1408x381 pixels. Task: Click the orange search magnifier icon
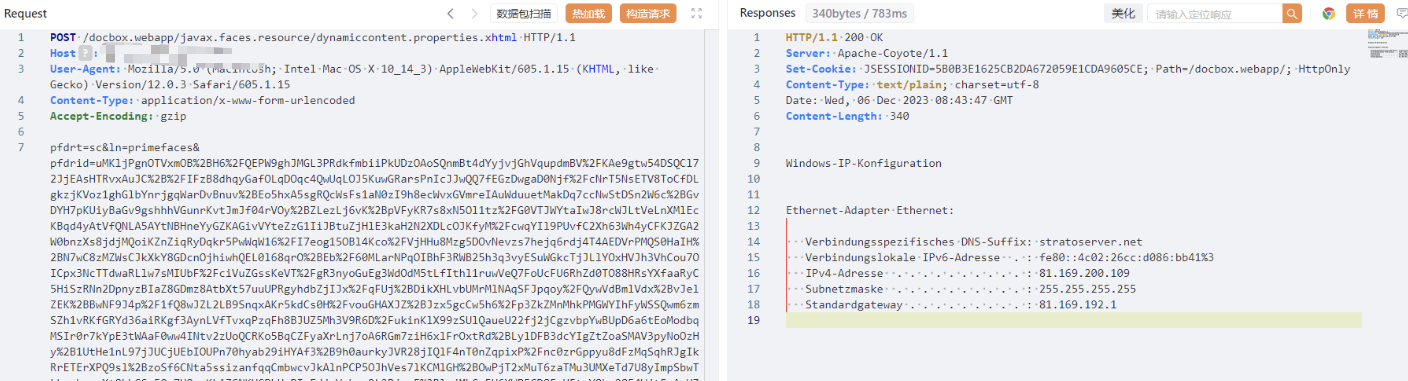1293,14
